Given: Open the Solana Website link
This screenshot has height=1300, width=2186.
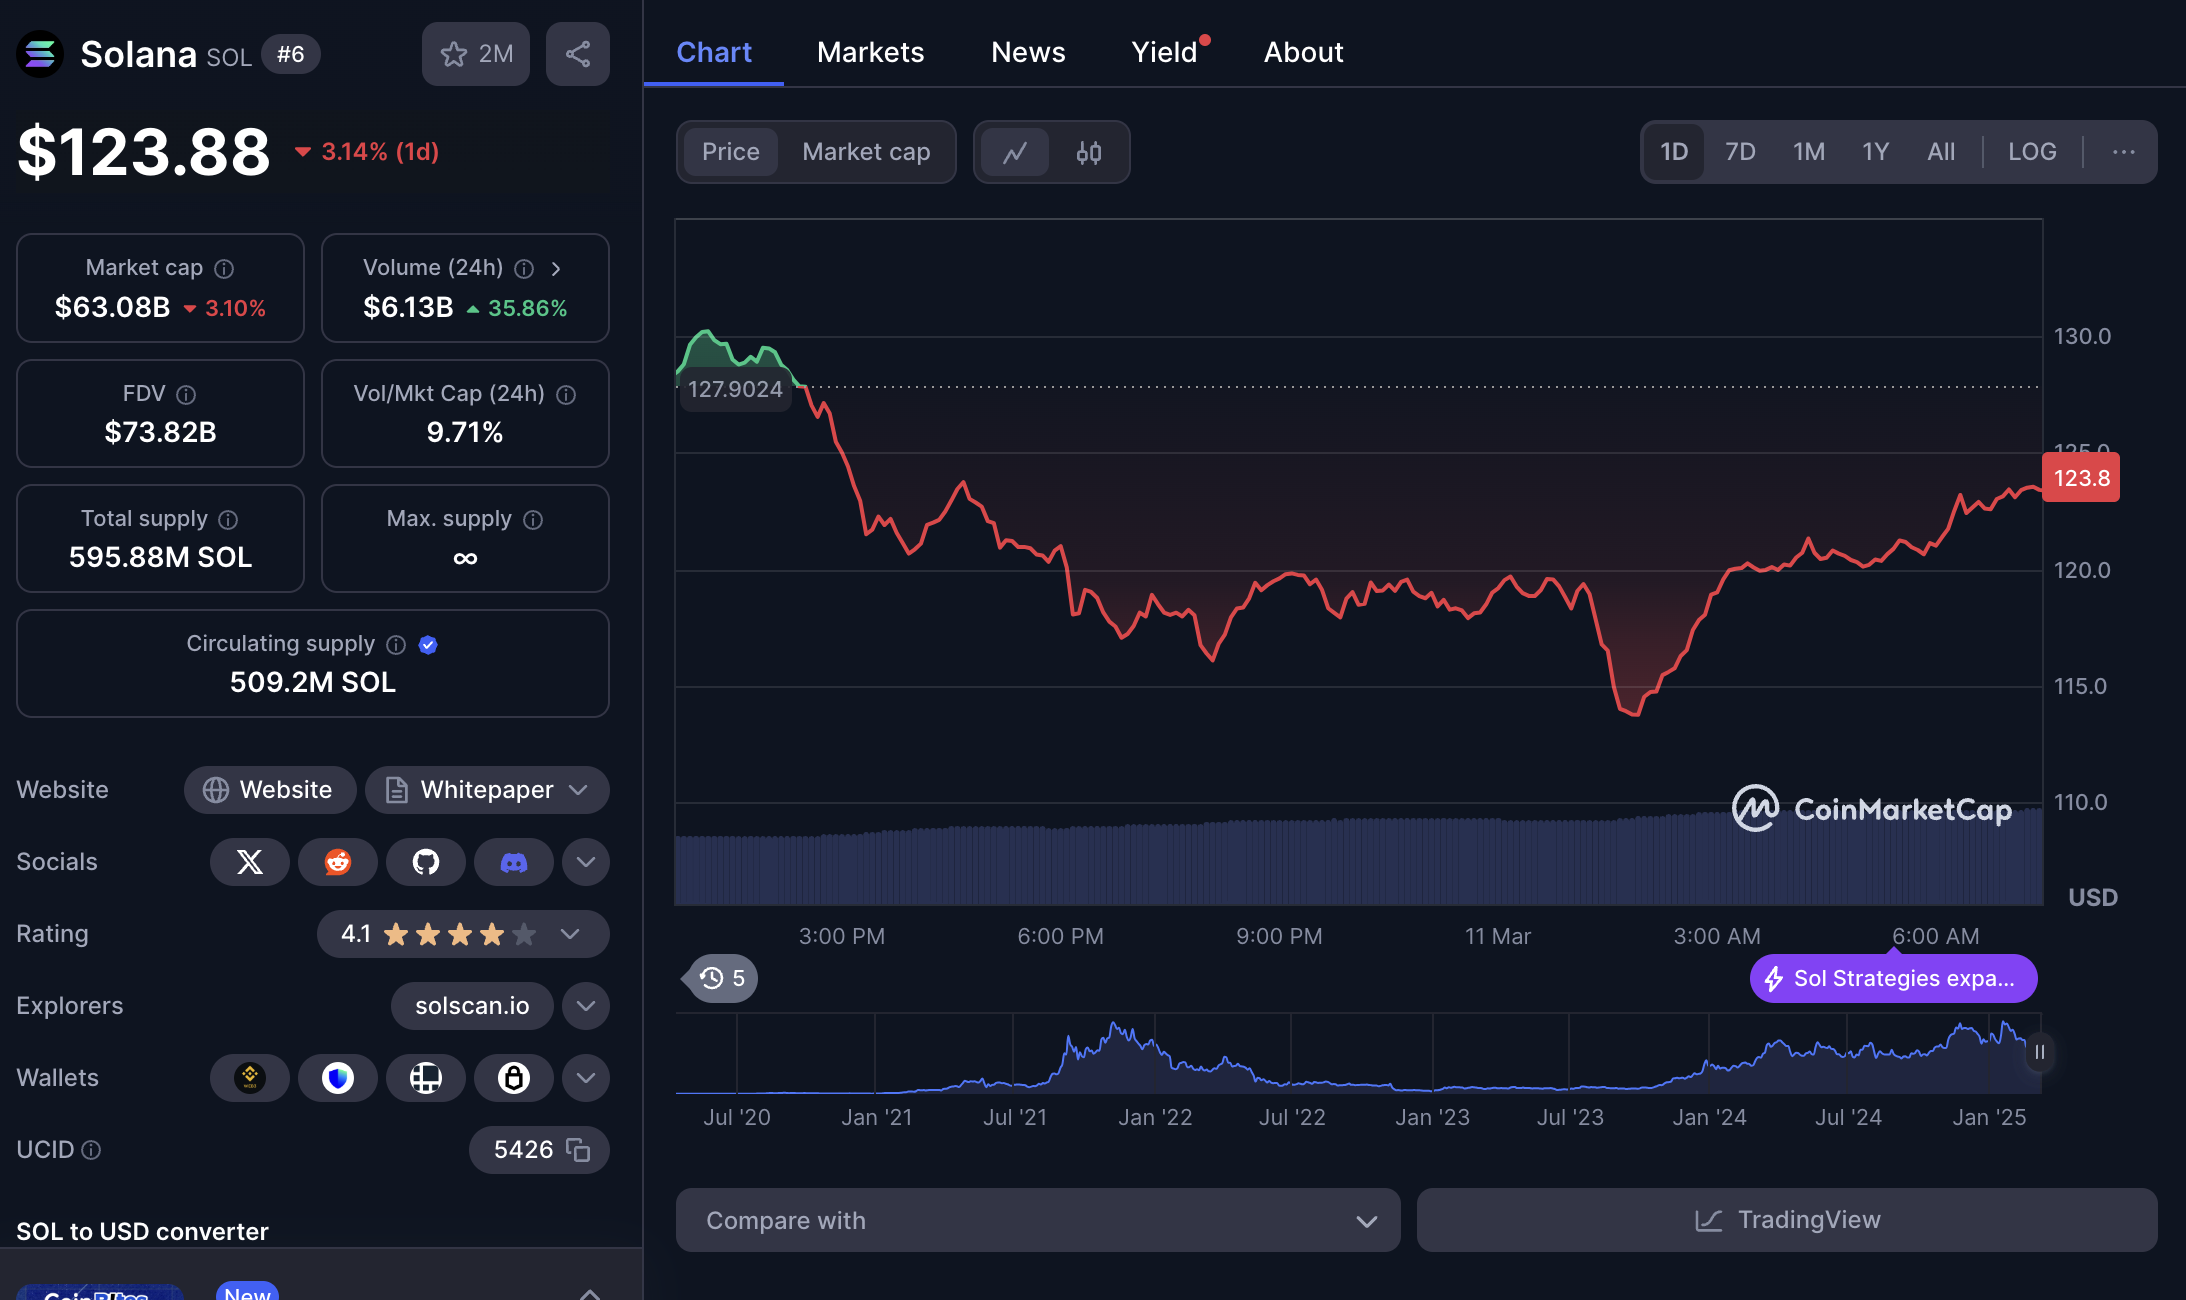Looking at the screenshot, I should coord(270,790).
